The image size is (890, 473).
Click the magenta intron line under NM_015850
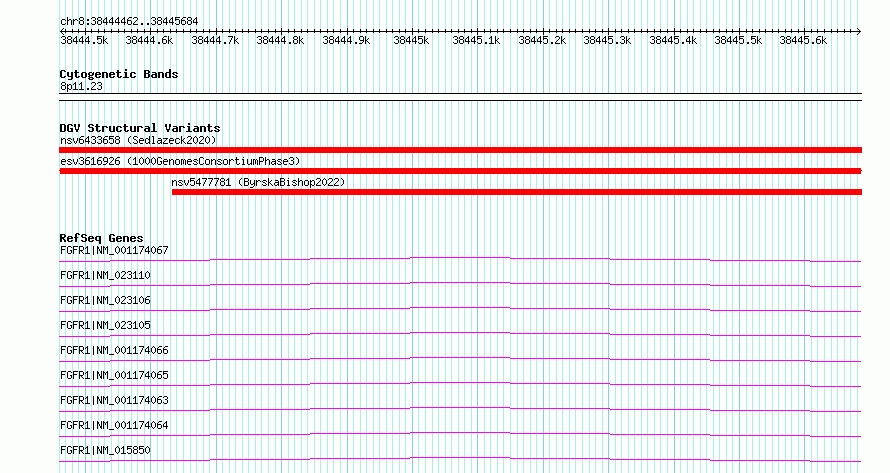tap(460, 458)
